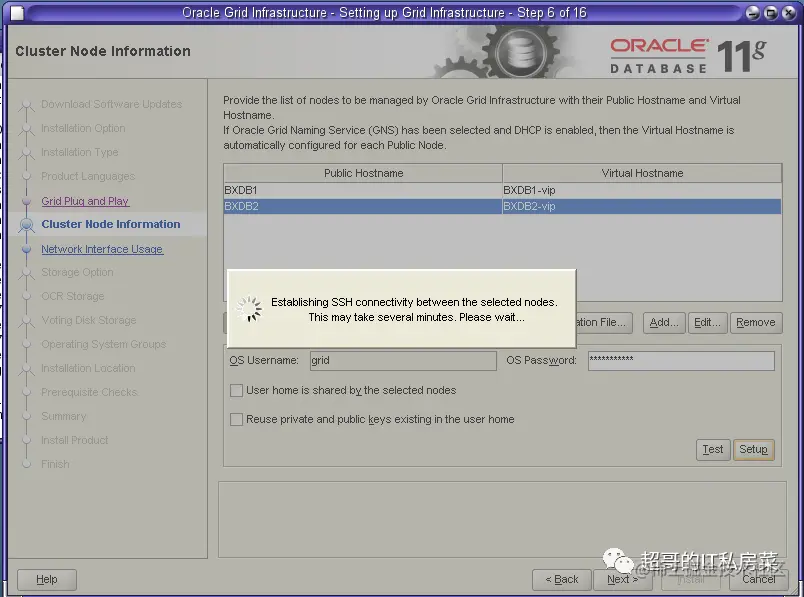Select the Summary step
Viewport: 804px width, 597px height.
coord(64,416)
